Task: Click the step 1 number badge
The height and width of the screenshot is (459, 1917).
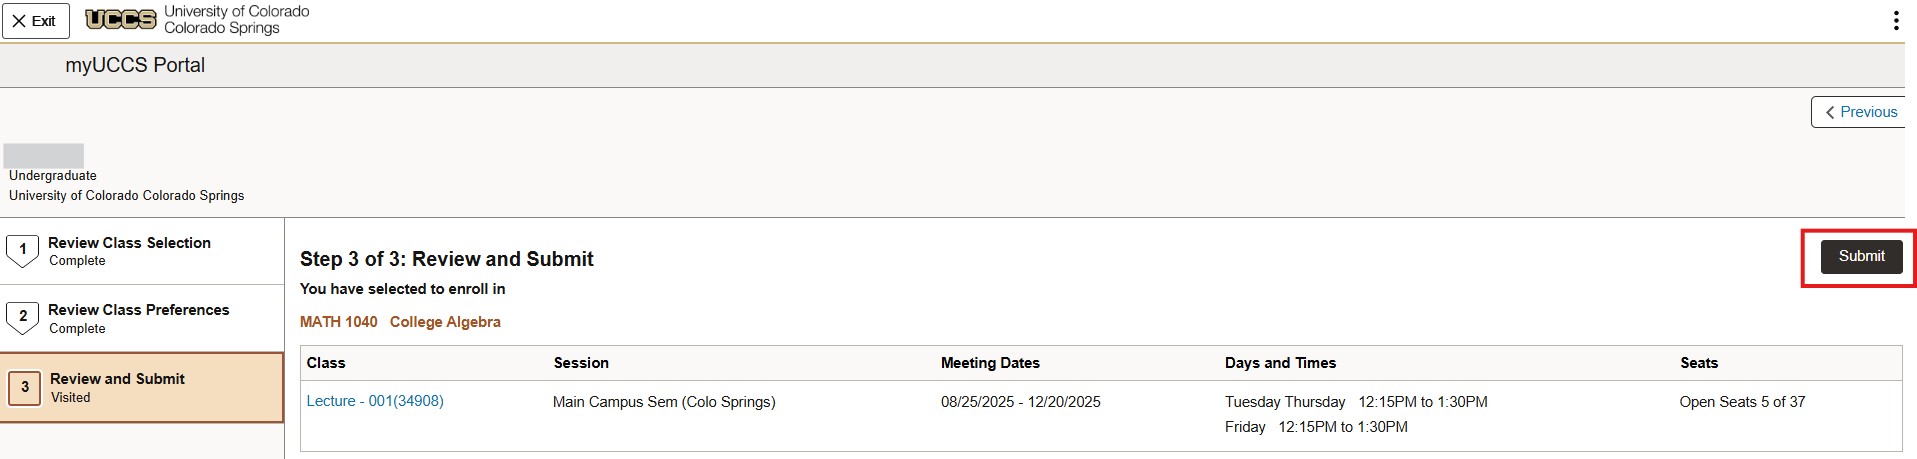Action: 23,250
